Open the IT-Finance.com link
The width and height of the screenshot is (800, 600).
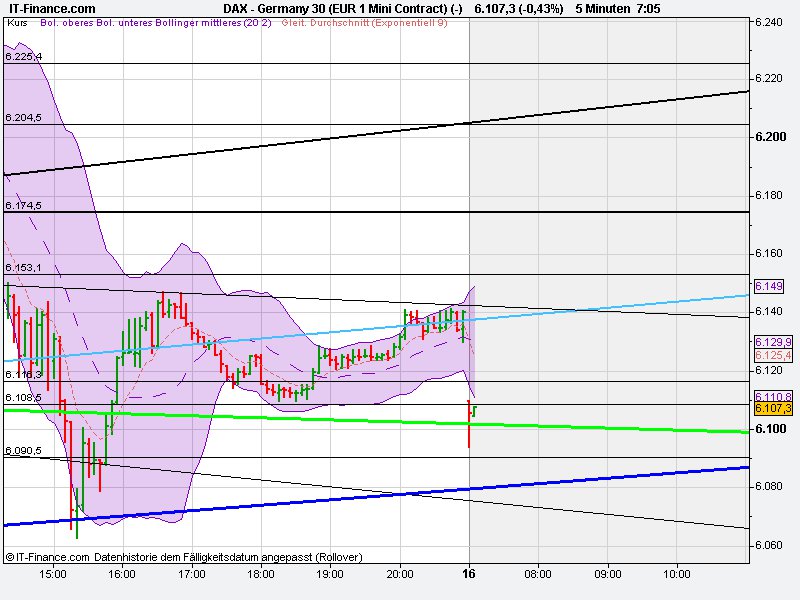click(x=52, y=8)
